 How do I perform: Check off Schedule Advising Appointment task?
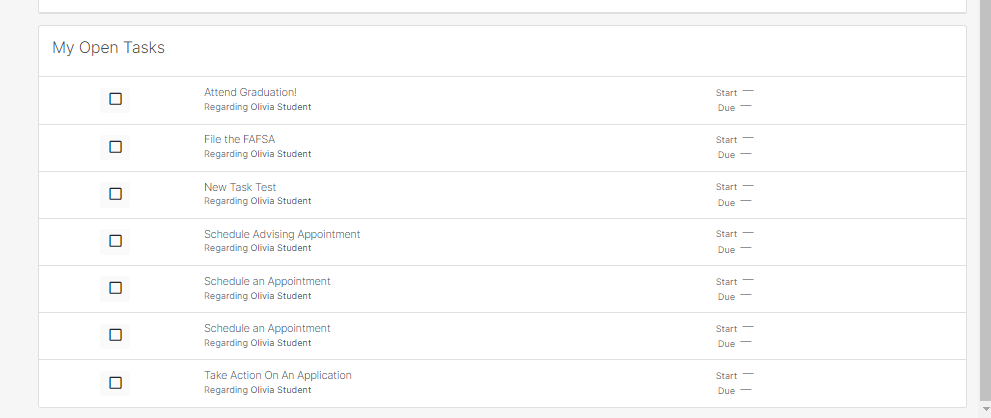(x=115, y=241)
